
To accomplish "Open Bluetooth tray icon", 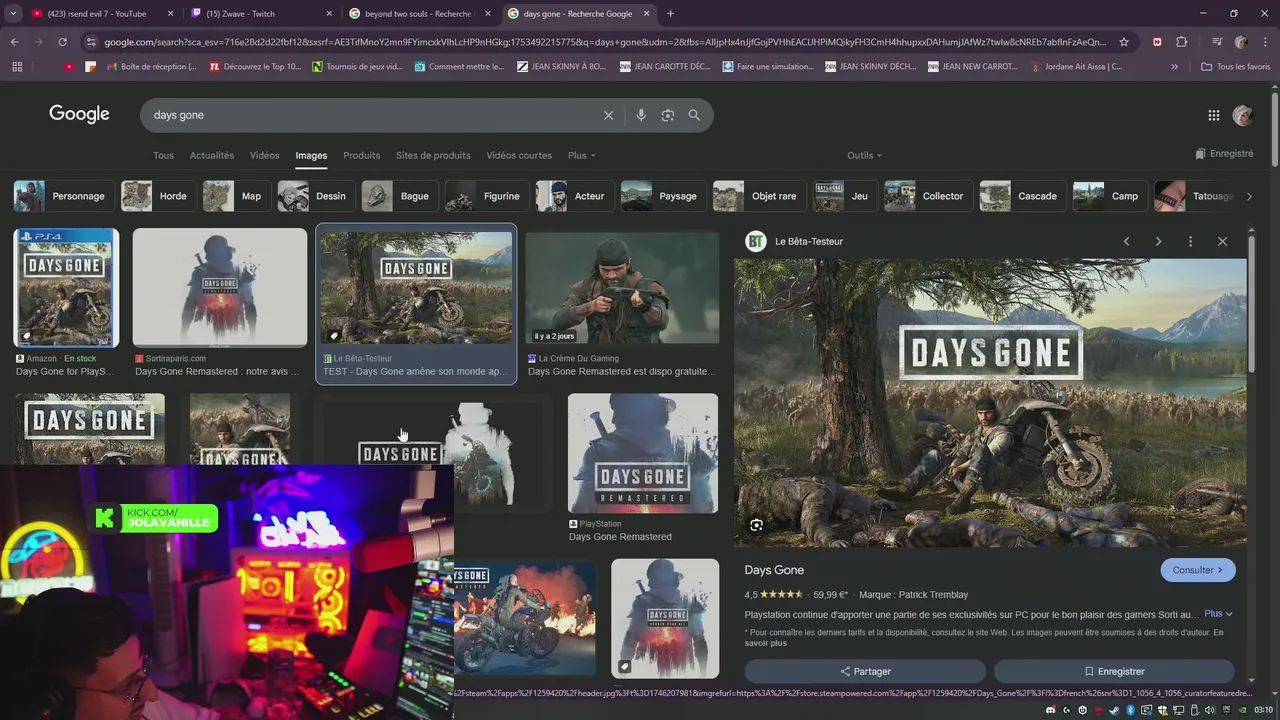I will pyautogui.click(x=1131, y=710).
